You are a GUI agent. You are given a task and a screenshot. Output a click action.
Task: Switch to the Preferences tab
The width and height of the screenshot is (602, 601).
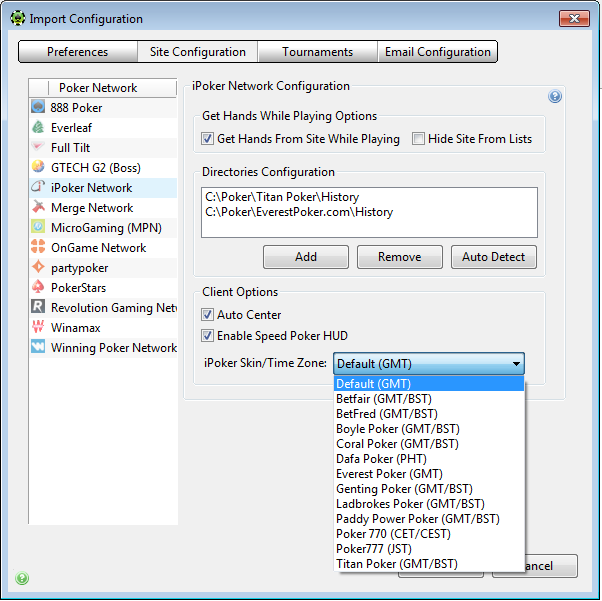tap(78, 51)
